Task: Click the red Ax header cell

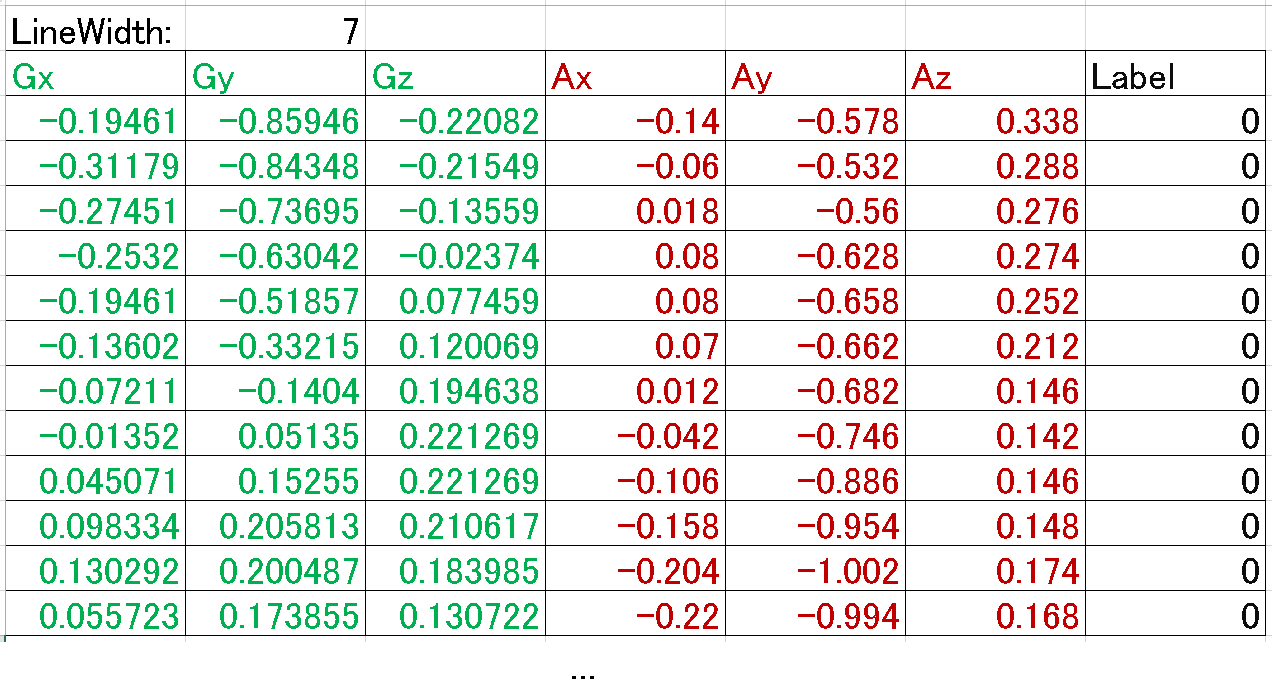Action: (635, 77)
